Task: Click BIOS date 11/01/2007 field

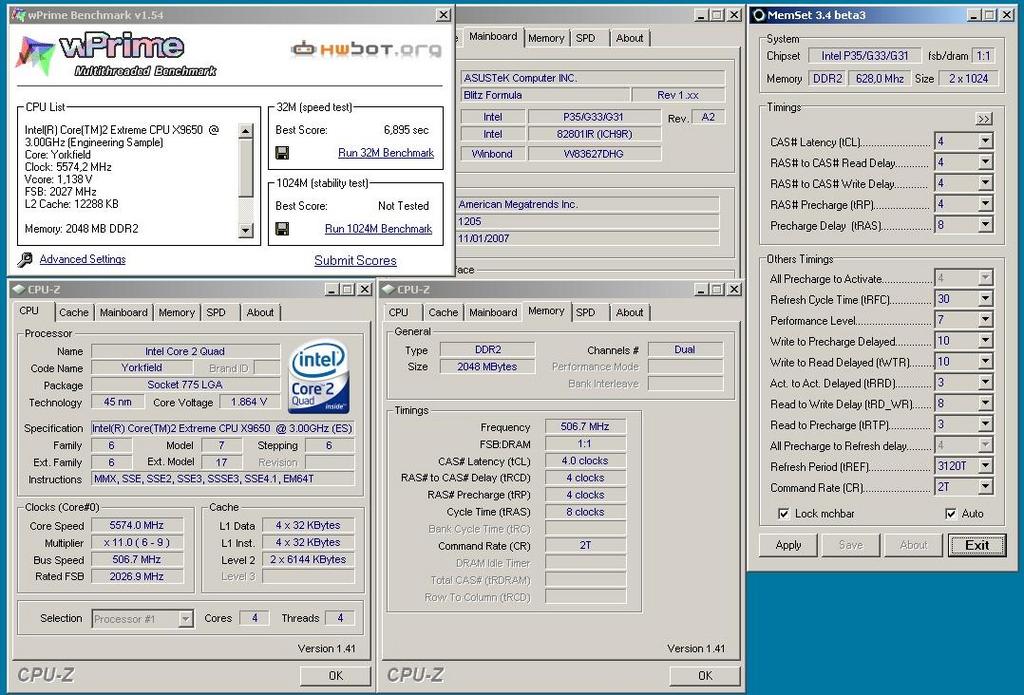Action: point(588,238)
